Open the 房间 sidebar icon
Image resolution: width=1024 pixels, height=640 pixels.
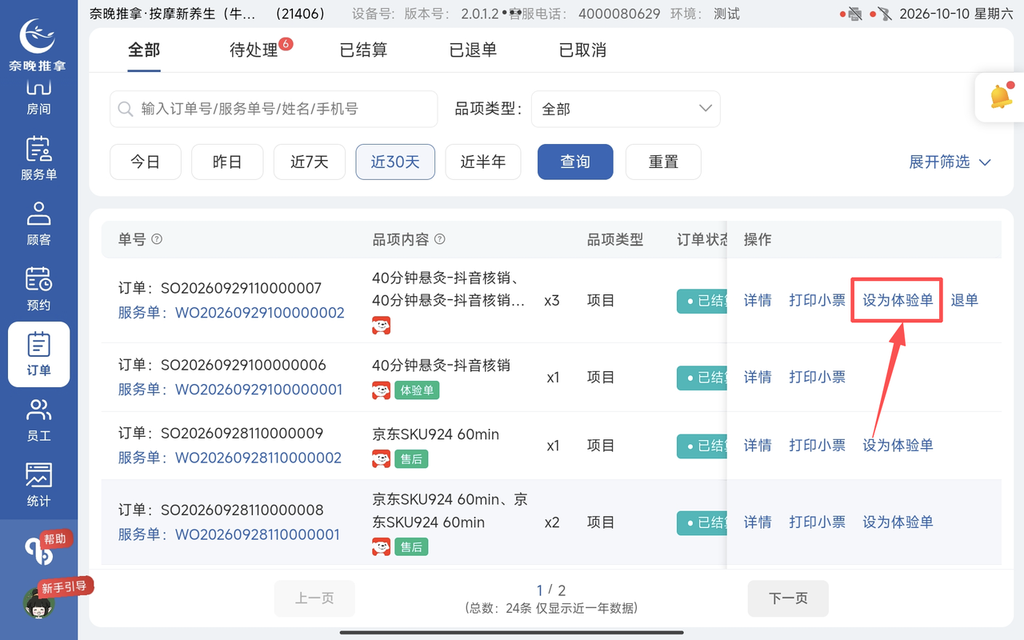tap(39, 97)
